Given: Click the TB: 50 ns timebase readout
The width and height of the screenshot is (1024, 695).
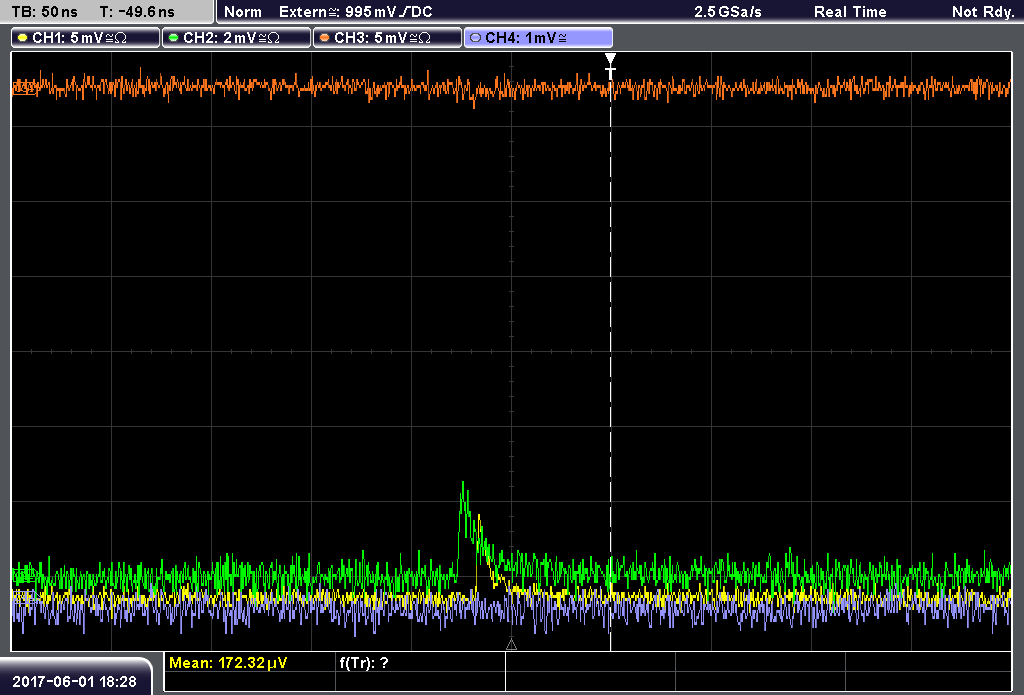Looking at the screenshot, I should click(44, 12).
